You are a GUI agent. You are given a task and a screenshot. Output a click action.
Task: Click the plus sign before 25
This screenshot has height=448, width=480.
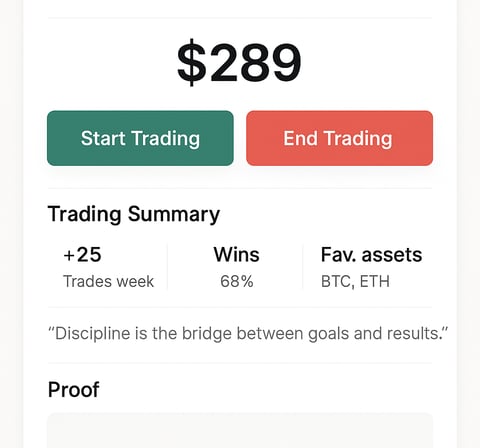69,256
